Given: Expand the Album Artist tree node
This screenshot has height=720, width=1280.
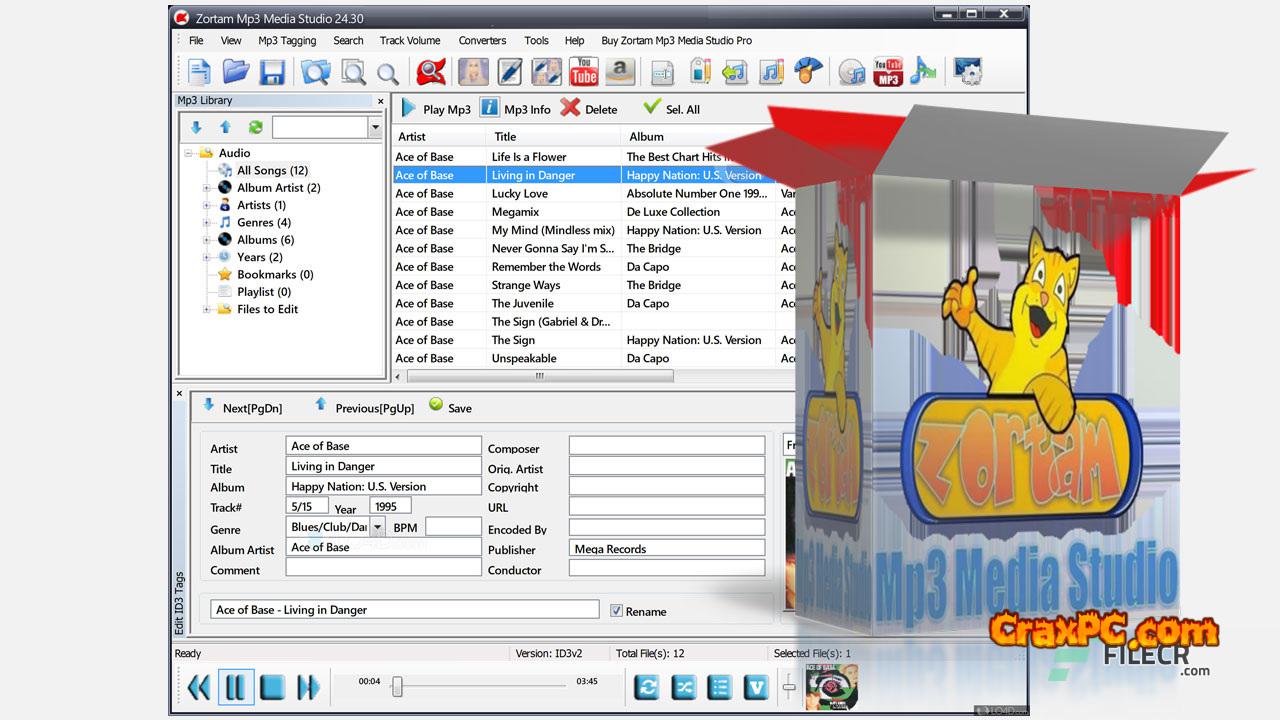Looking at the screenshot, I should pos(207,188).
